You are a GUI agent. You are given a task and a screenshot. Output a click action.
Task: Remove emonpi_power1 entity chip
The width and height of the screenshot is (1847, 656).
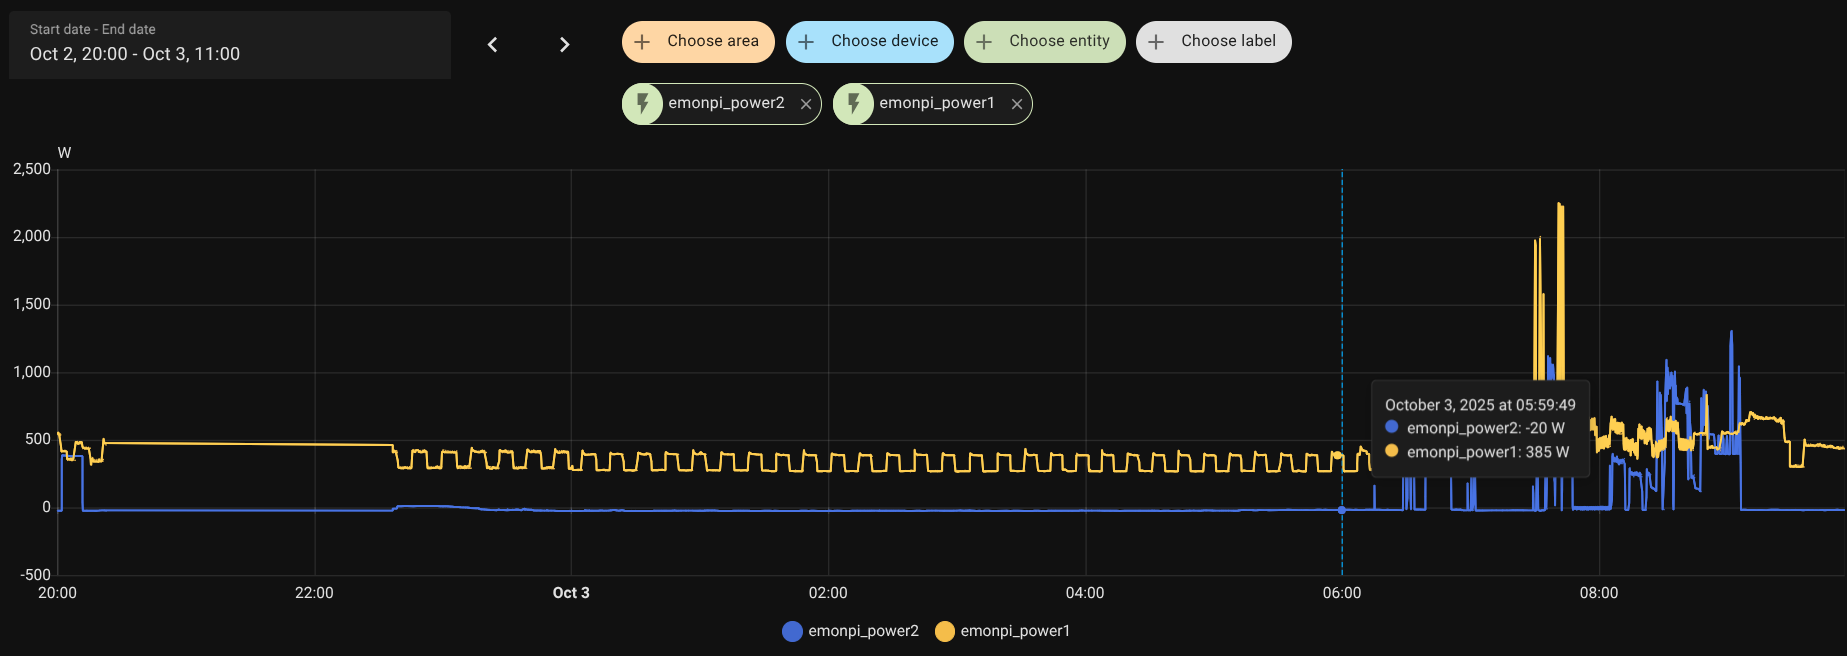(1017, 104)
